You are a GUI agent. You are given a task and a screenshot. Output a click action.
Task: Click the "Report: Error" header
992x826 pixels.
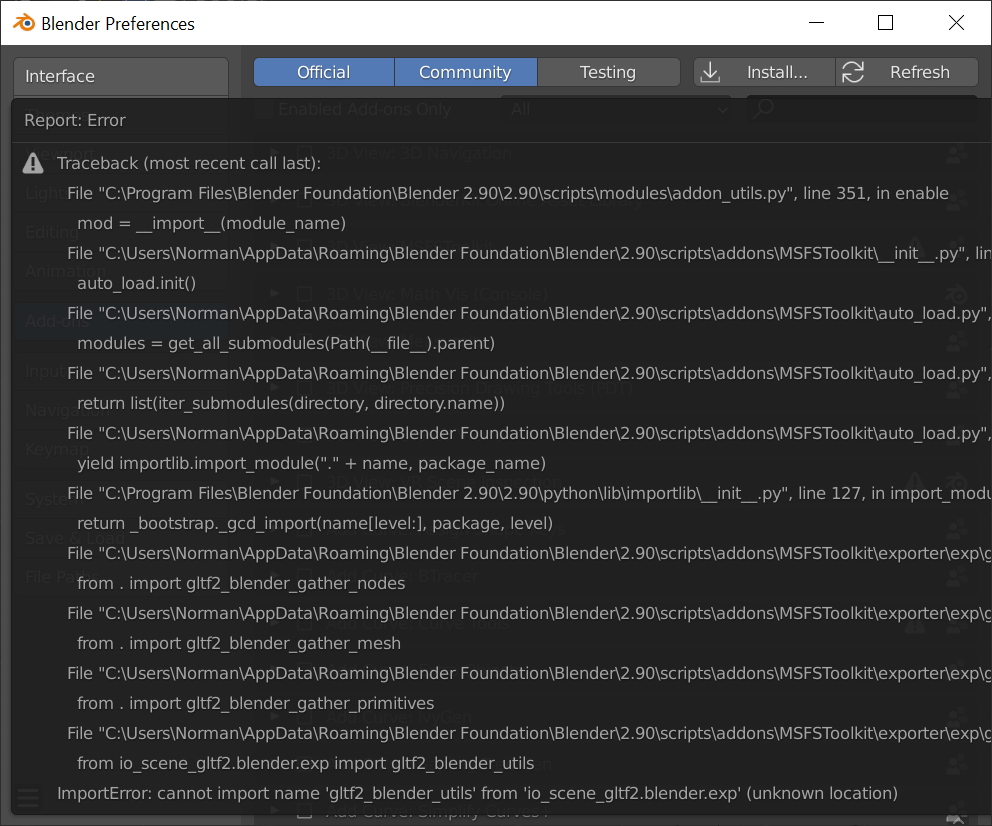pyautogui.click(x=75, y=120)
